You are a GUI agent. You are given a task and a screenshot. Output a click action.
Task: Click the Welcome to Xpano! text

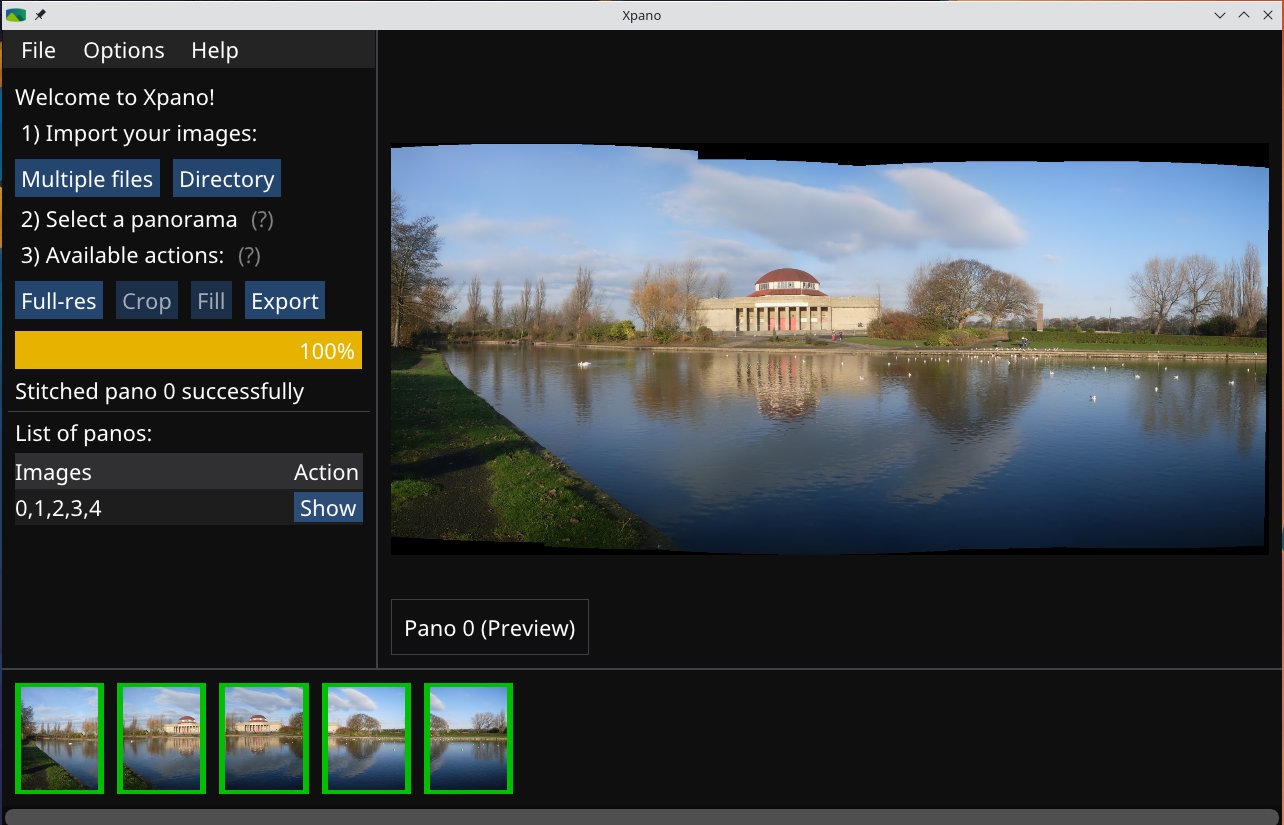pyautogui.click(x=115, y=97)
